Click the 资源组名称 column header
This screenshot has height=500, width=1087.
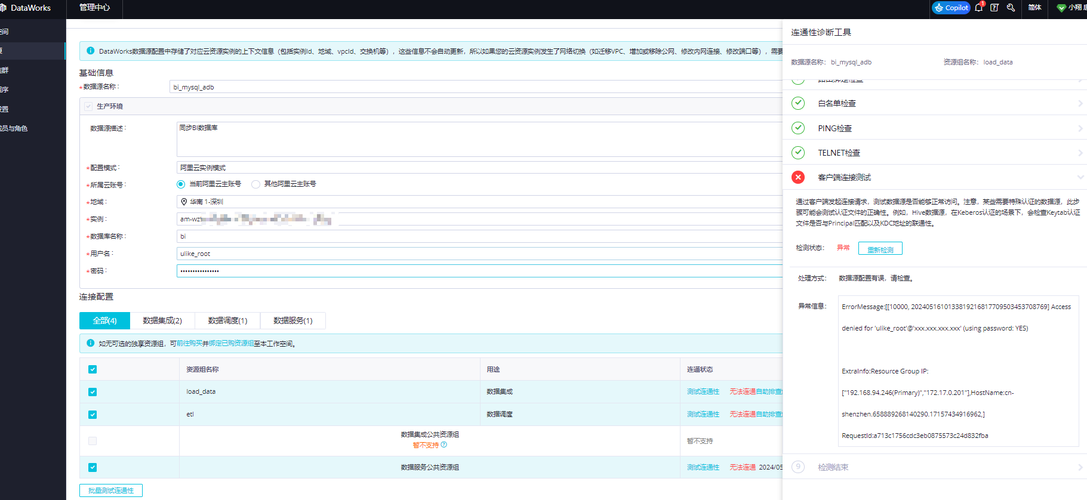click(x=202, y=370)
